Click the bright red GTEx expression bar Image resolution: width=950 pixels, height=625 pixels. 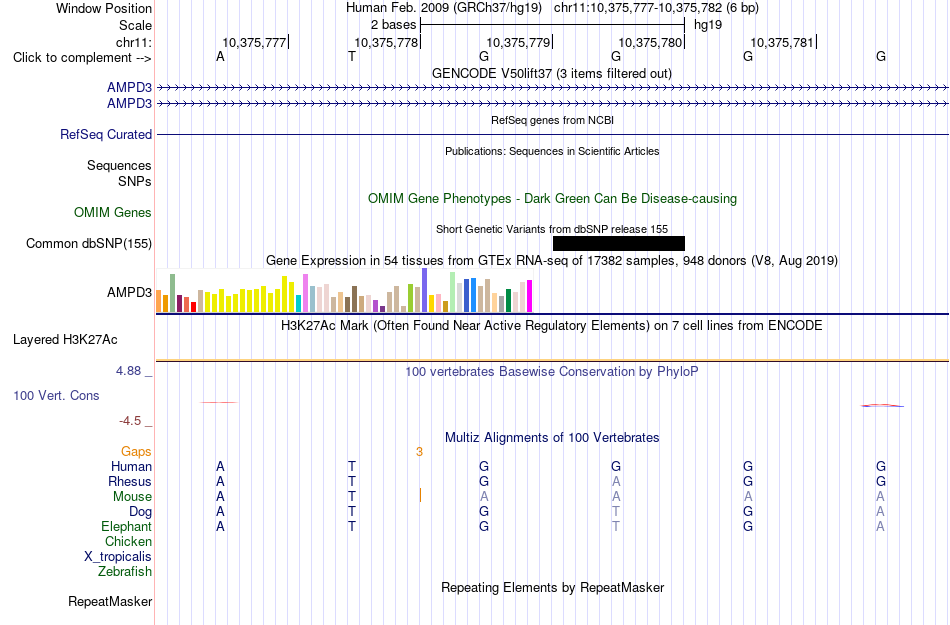tap(193, 307)
